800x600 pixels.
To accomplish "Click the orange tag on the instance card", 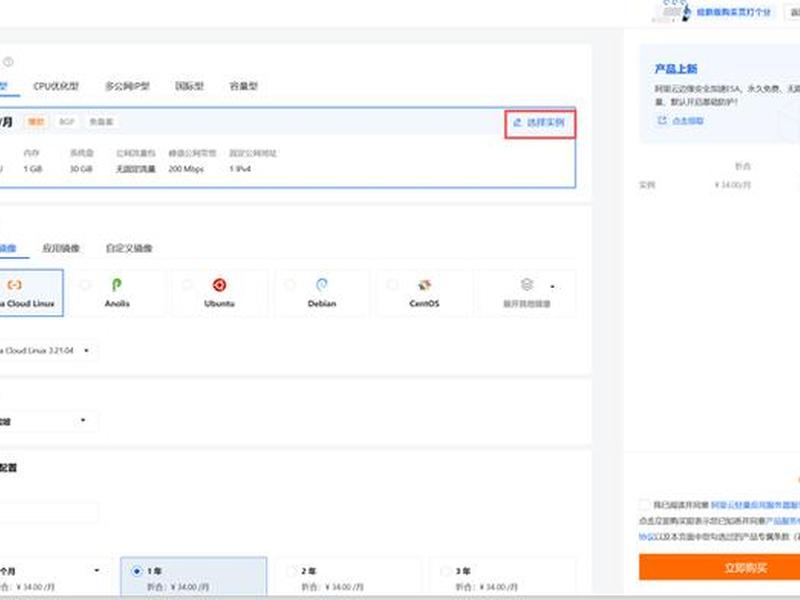I will pyautogui.click(x=36, y=121).
